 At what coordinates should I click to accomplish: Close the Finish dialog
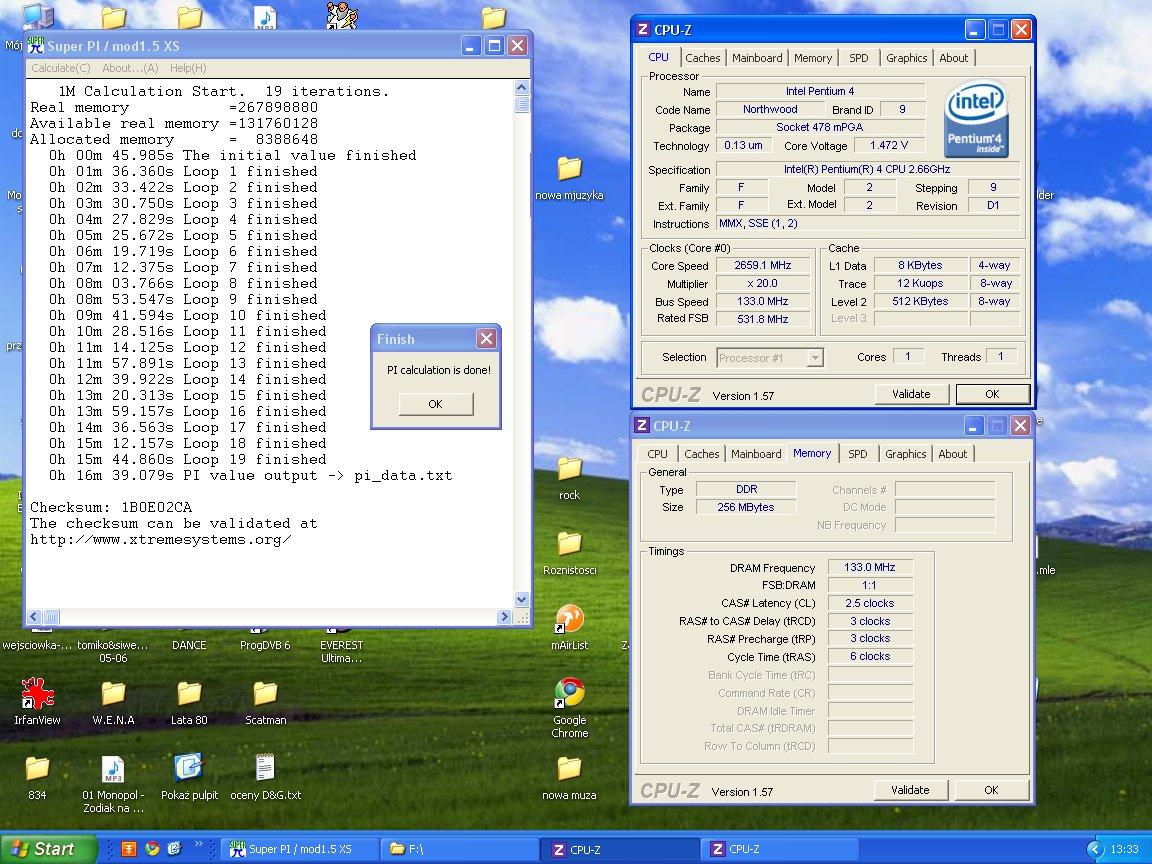(486, 339)
